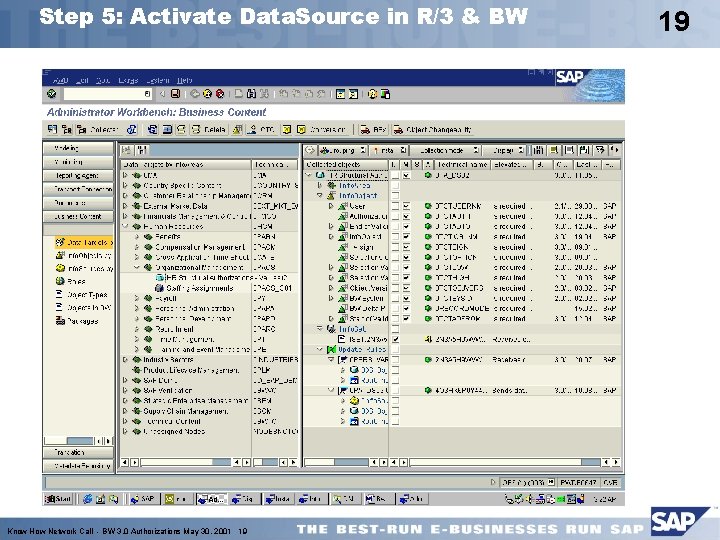
Task: Select the Staffing Assignments InfoCube row
Action: coord(209,288)
